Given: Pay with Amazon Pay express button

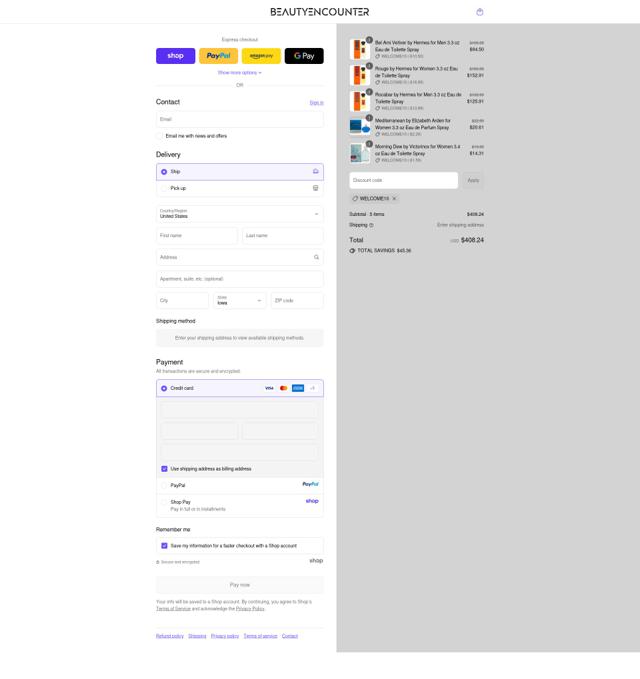Looking at the screenshot, I should tap(261, 56).
